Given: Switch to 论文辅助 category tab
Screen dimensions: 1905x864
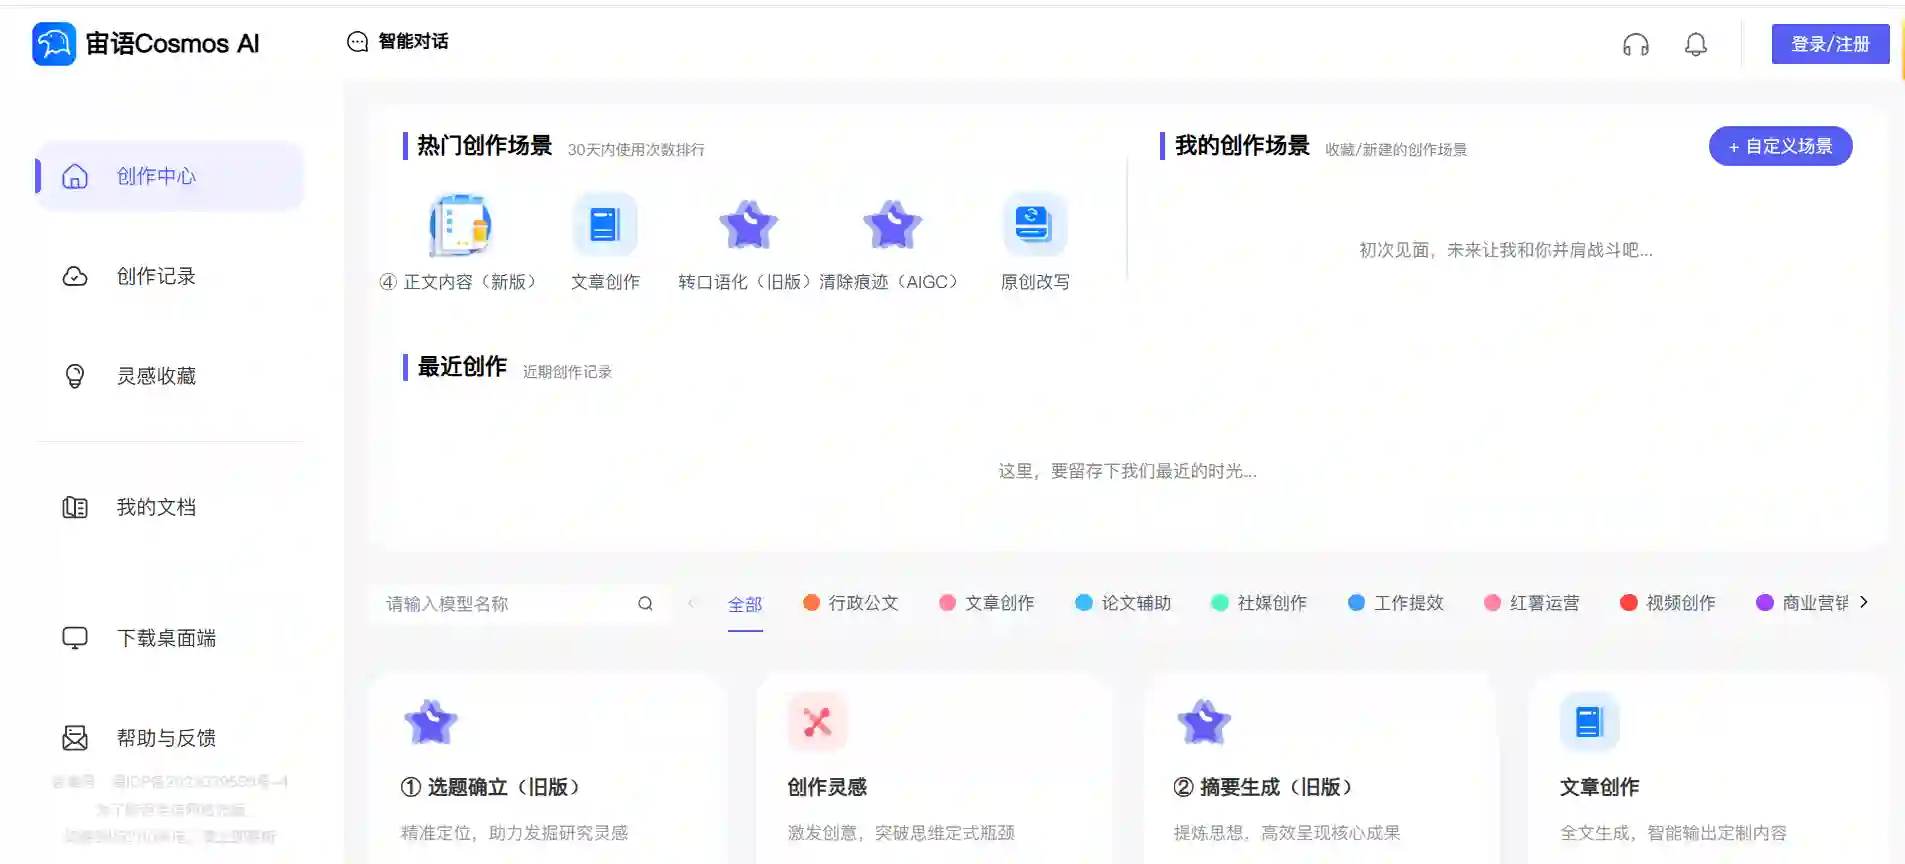Looking at the screenshot, I should (x=1123, y=603).
